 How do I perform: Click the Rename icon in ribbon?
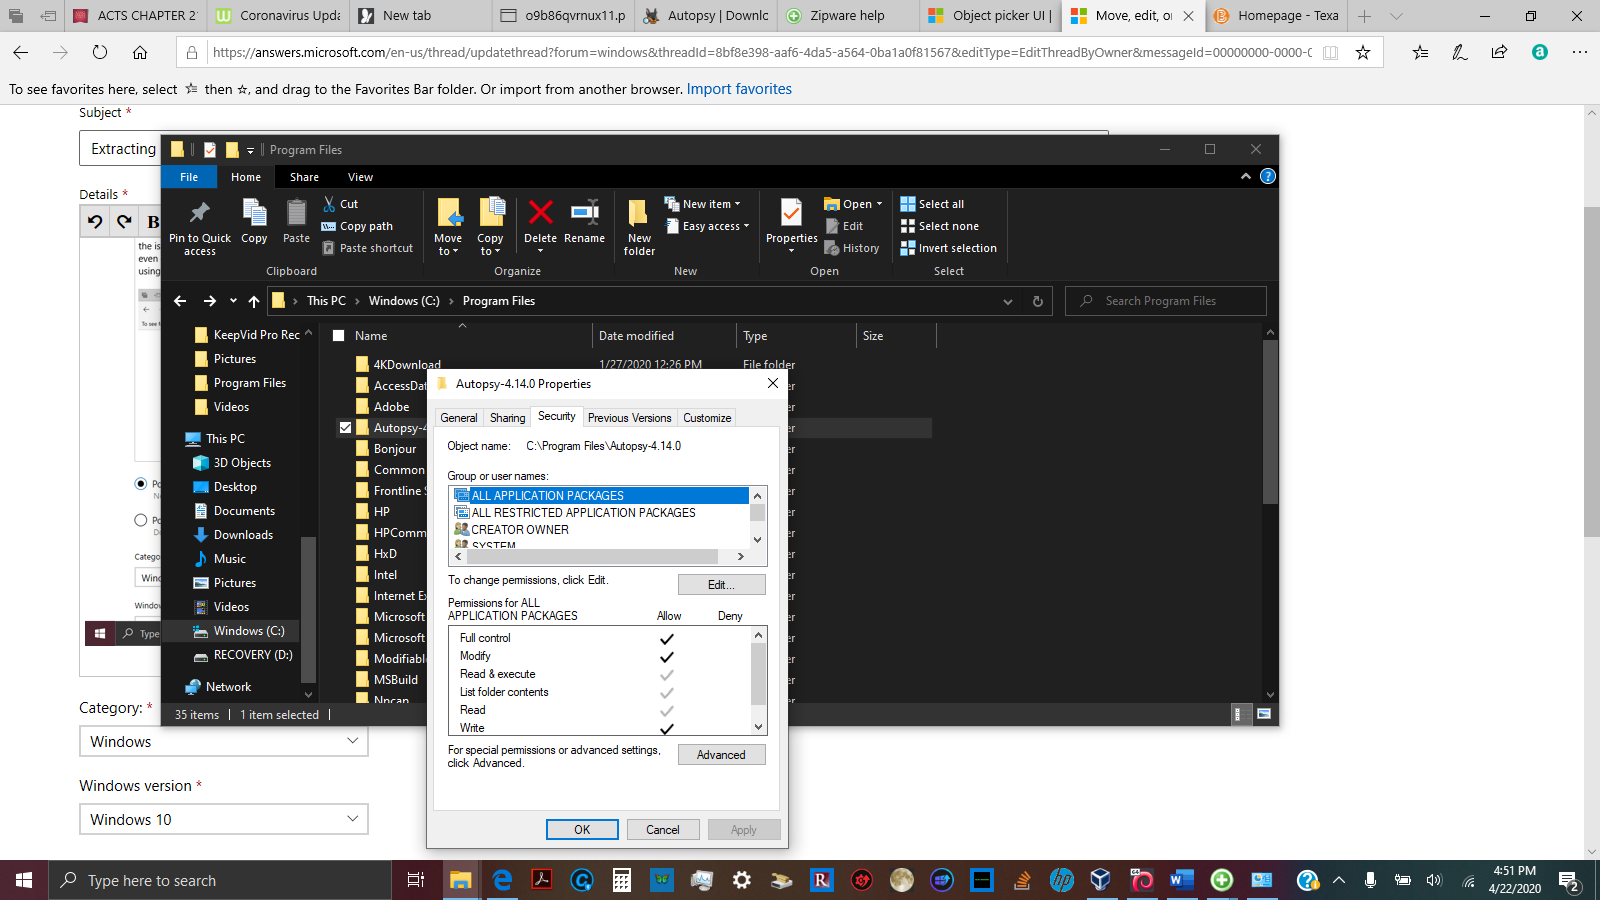tap(584, 212)
